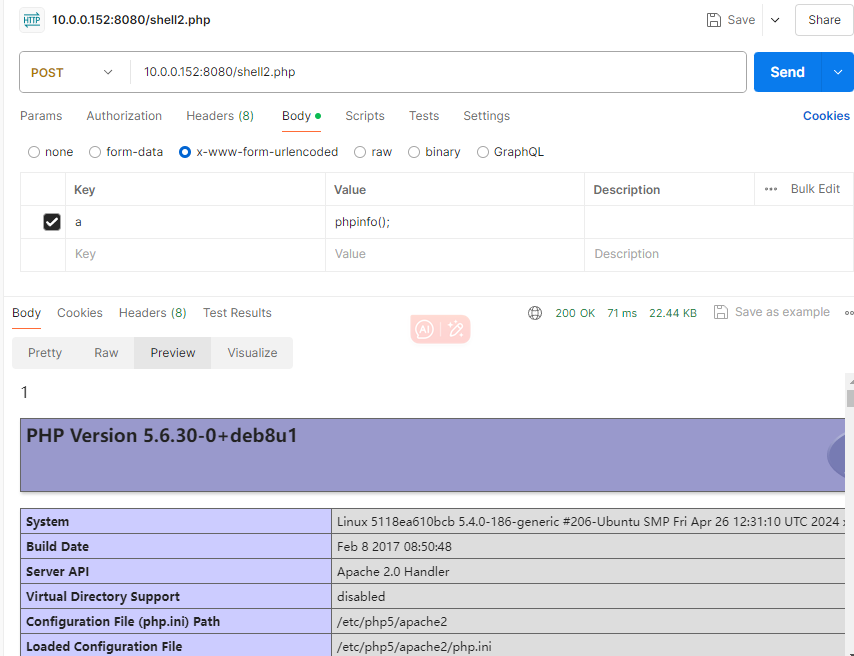Open the POST method dropdown
Screen dimensions: 854x656
click(72, 72)
